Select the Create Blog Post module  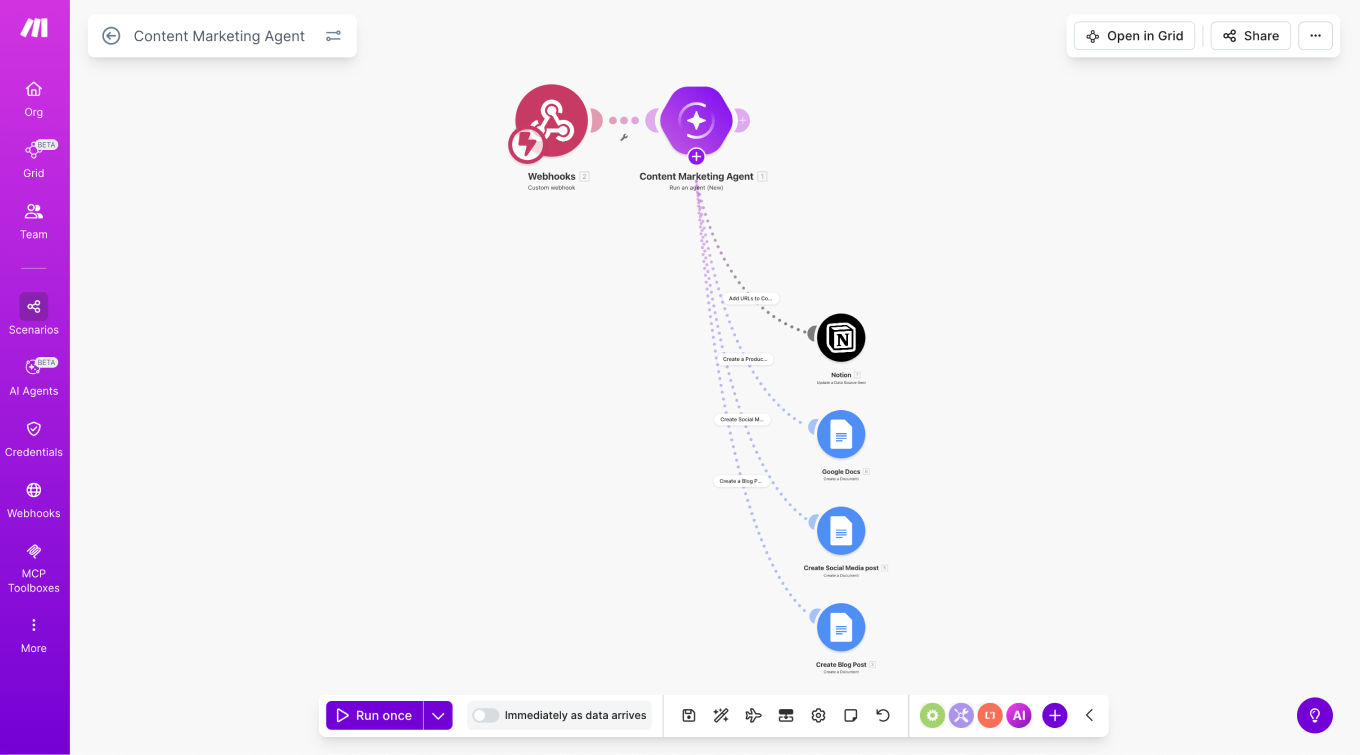[x=841, y=628]
